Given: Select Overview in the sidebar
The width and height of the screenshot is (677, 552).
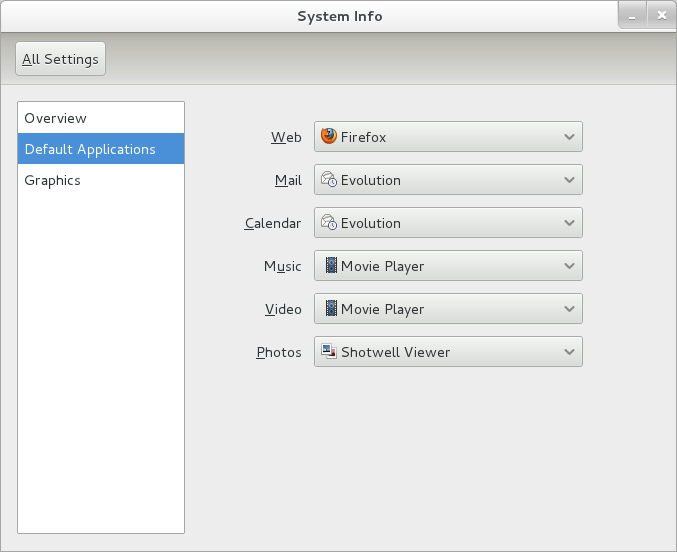Looking at the screenshot, I should point(101,118).
